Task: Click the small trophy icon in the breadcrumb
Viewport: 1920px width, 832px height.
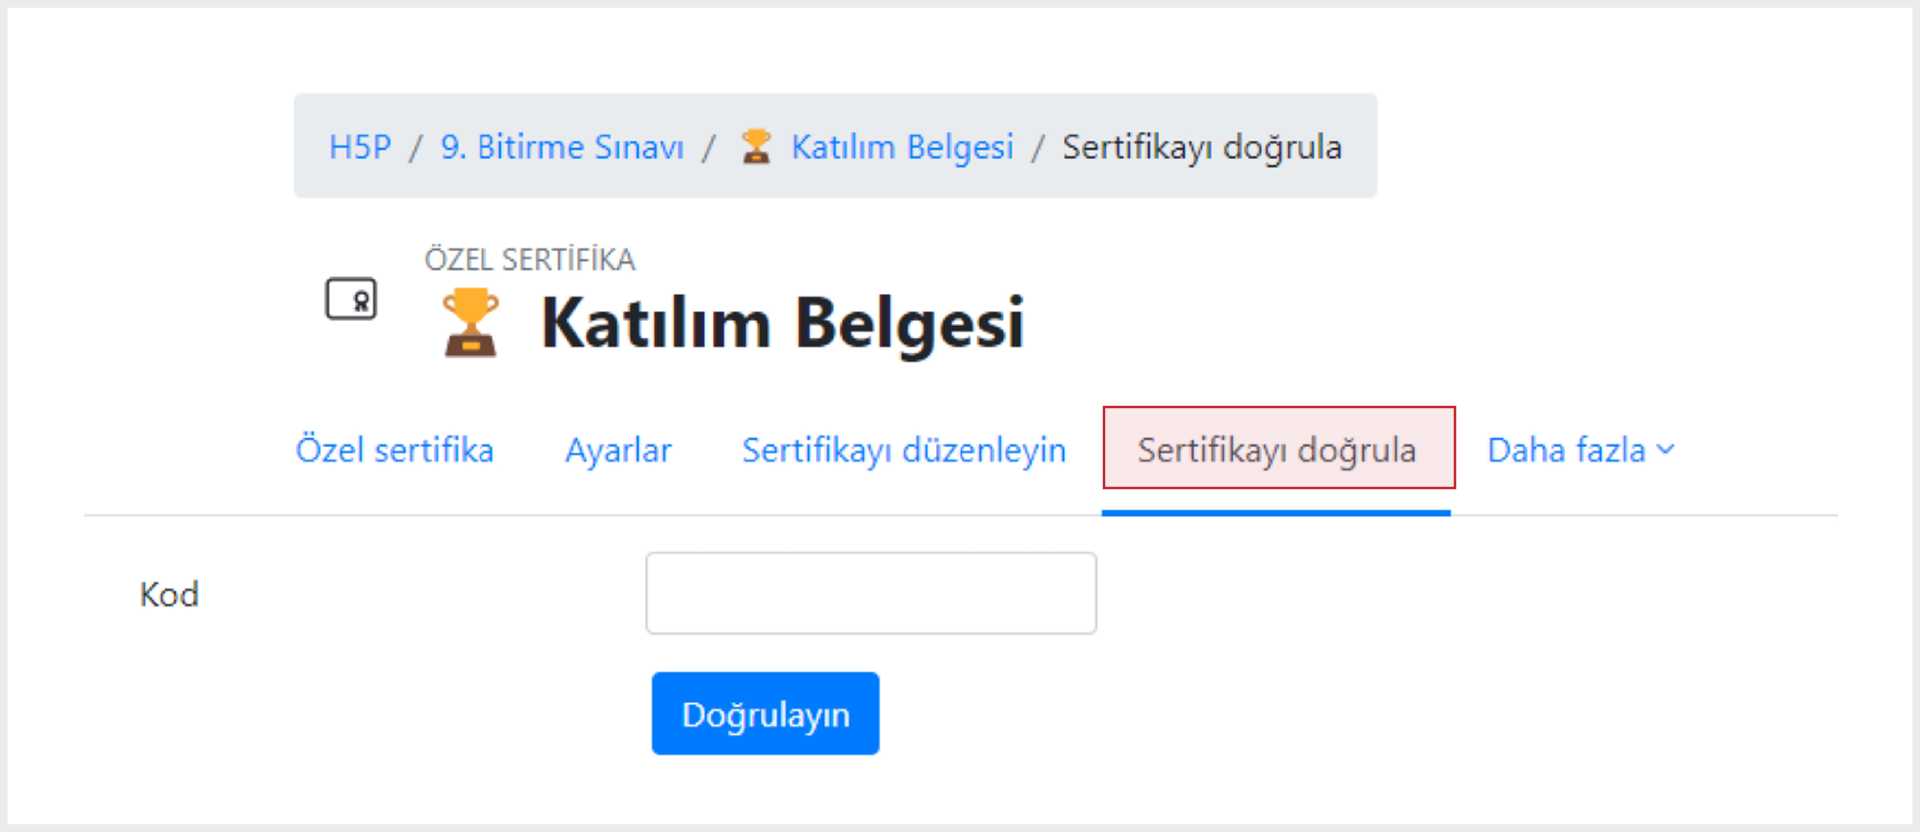Action: tap(756, 147)
